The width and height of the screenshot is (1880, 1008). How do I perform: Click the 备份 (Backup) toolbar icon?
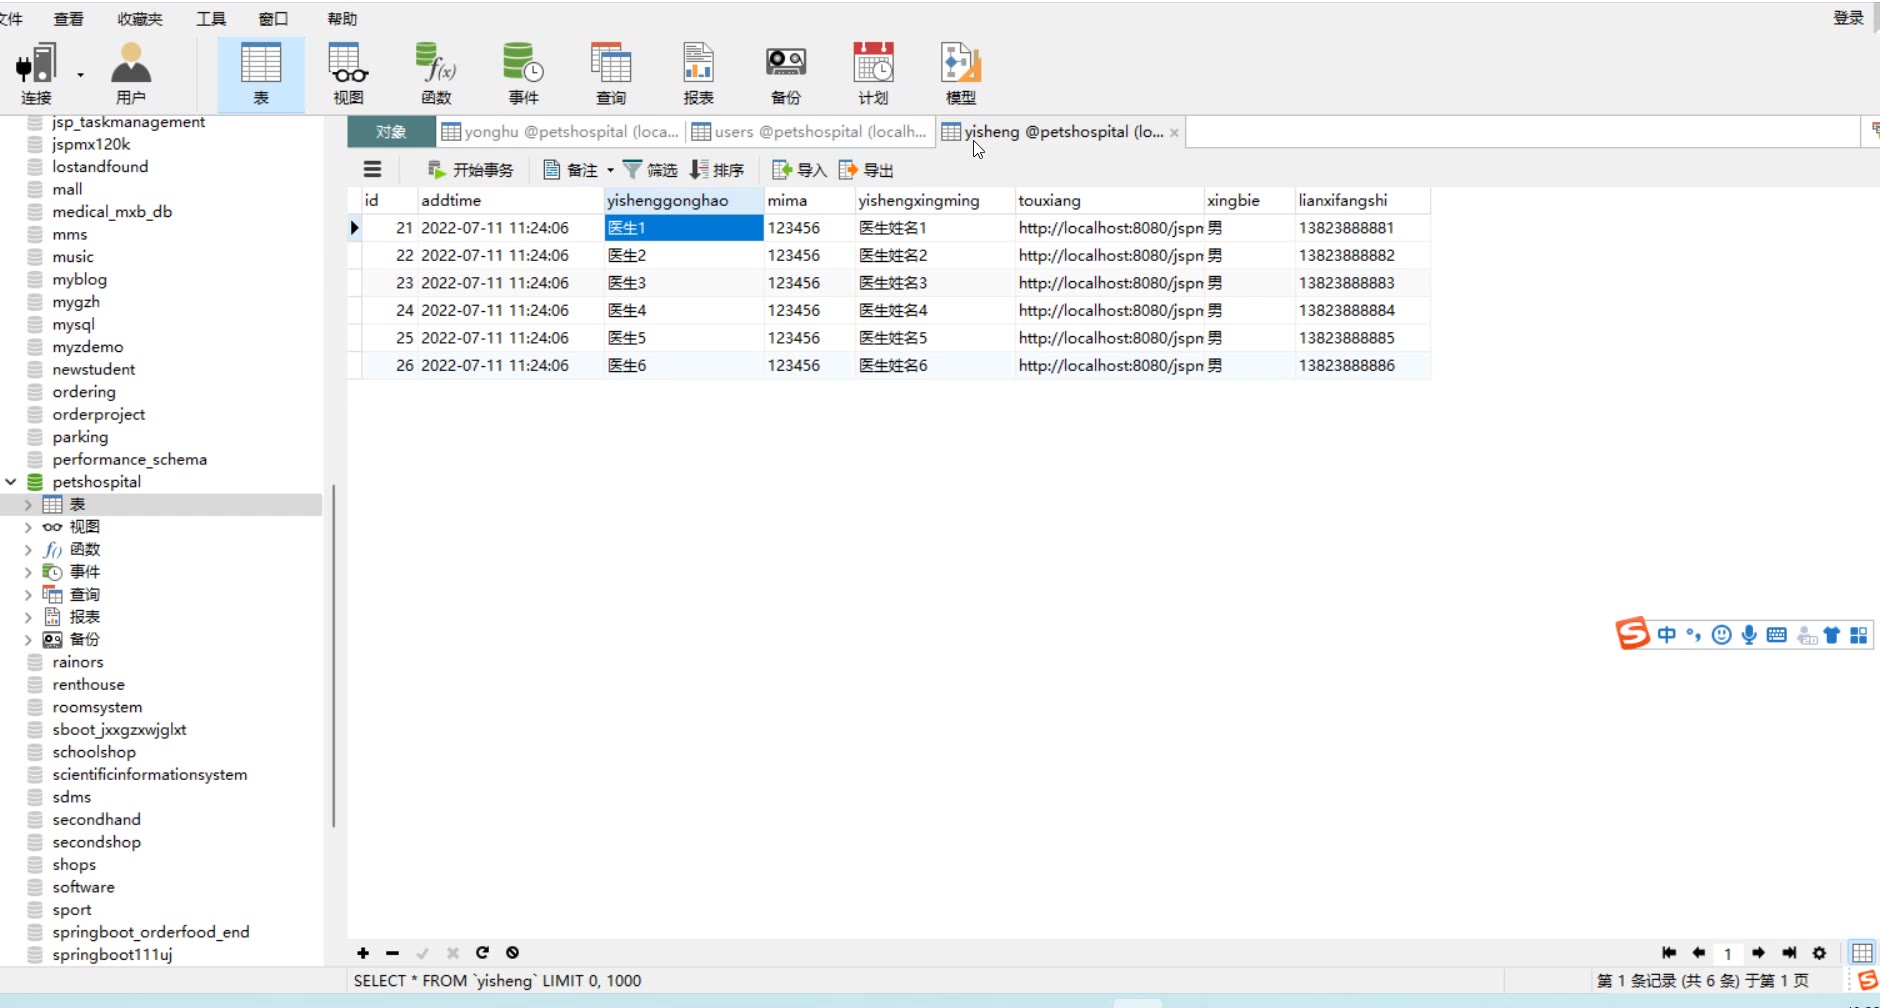tap(786, 73)
